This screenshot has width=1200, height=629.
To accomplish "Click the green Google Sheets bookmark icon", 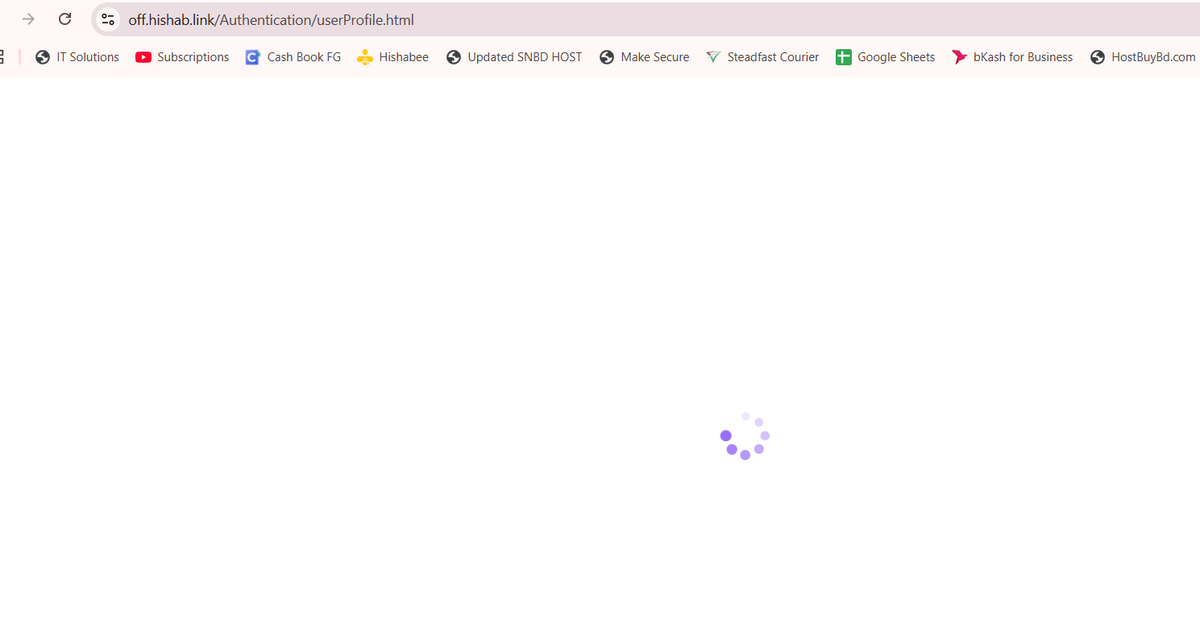I will tap(843, 57).
